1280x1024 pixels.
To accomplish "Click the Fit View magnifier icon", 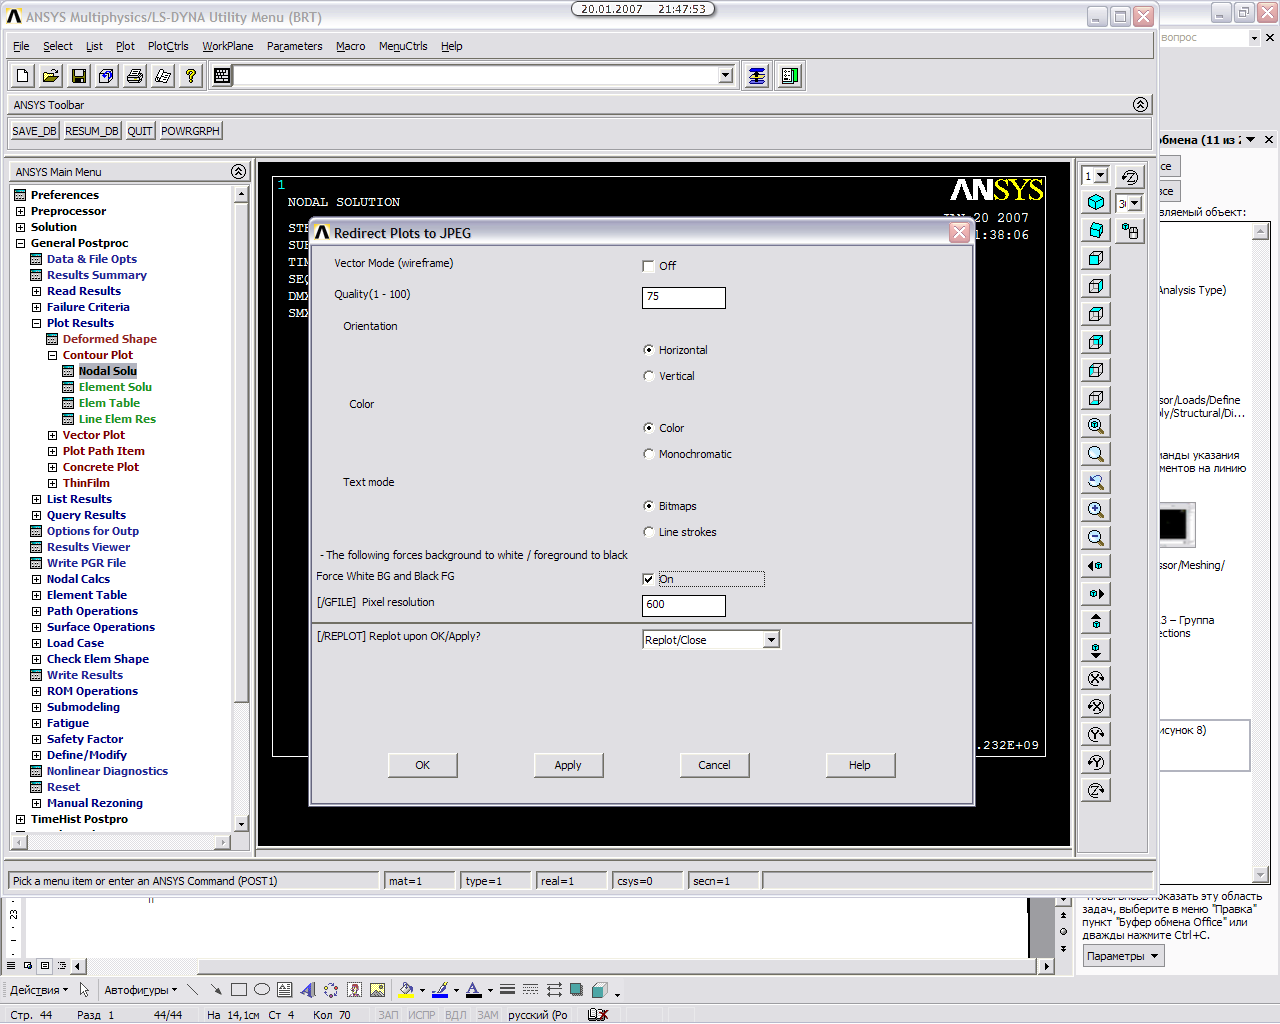I will (x=1096, y=426).
